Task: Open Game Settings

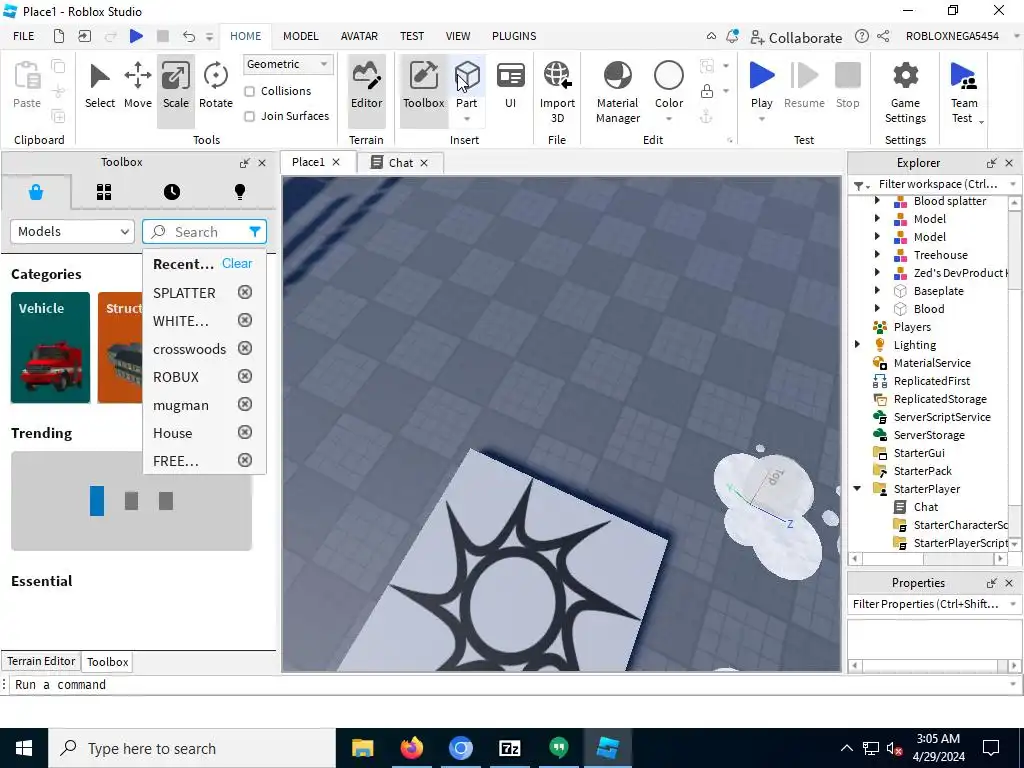Action: 905,92
